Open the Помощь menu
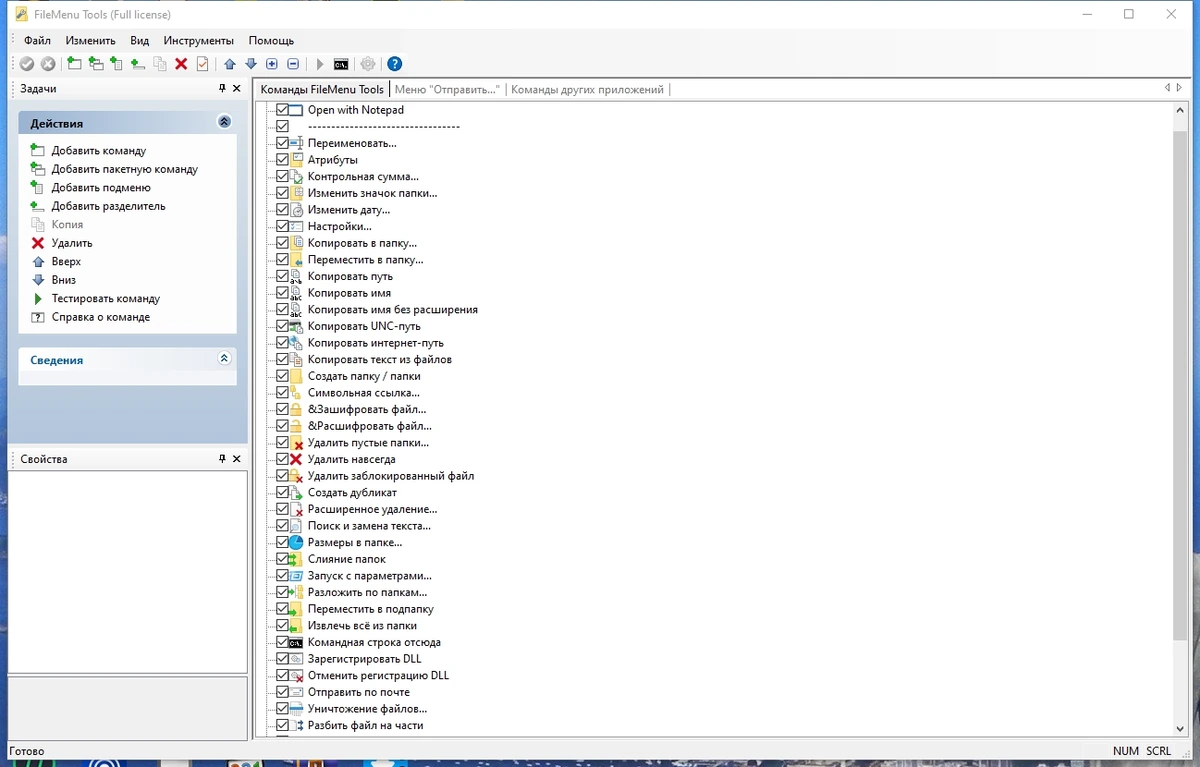 click(271, 41)
